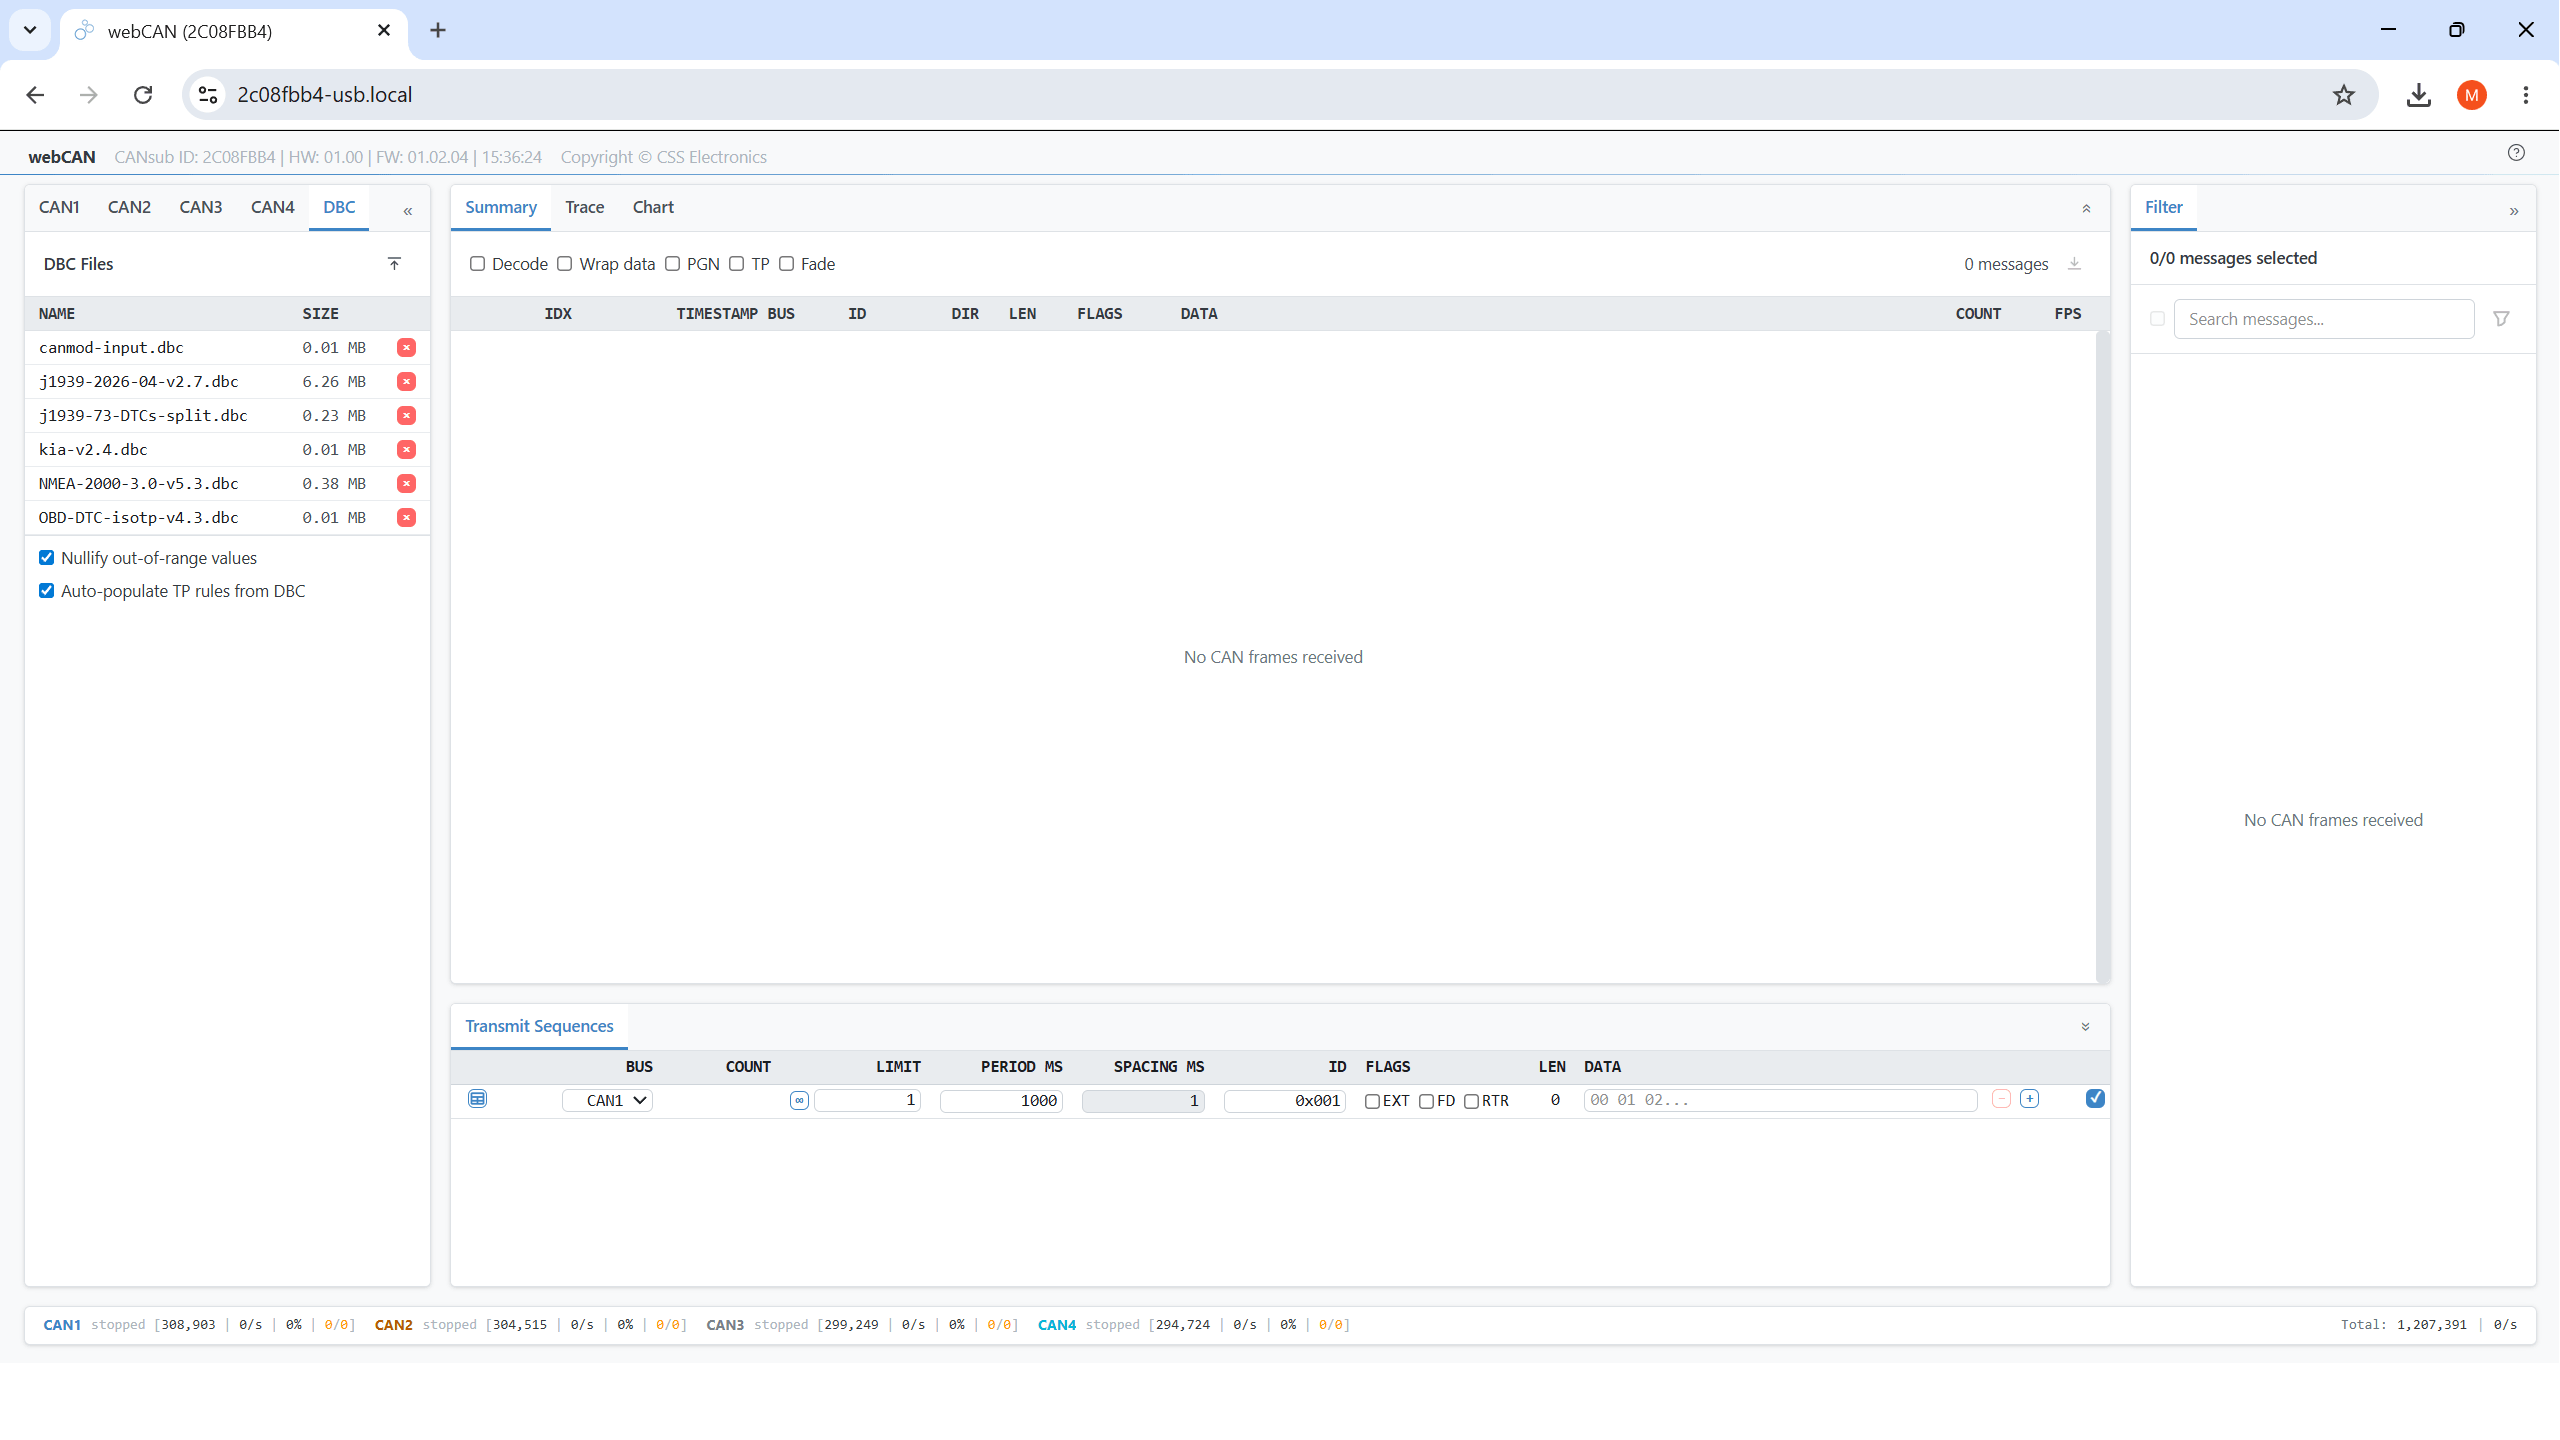Open the Chart tab

(x=653, y=207)
